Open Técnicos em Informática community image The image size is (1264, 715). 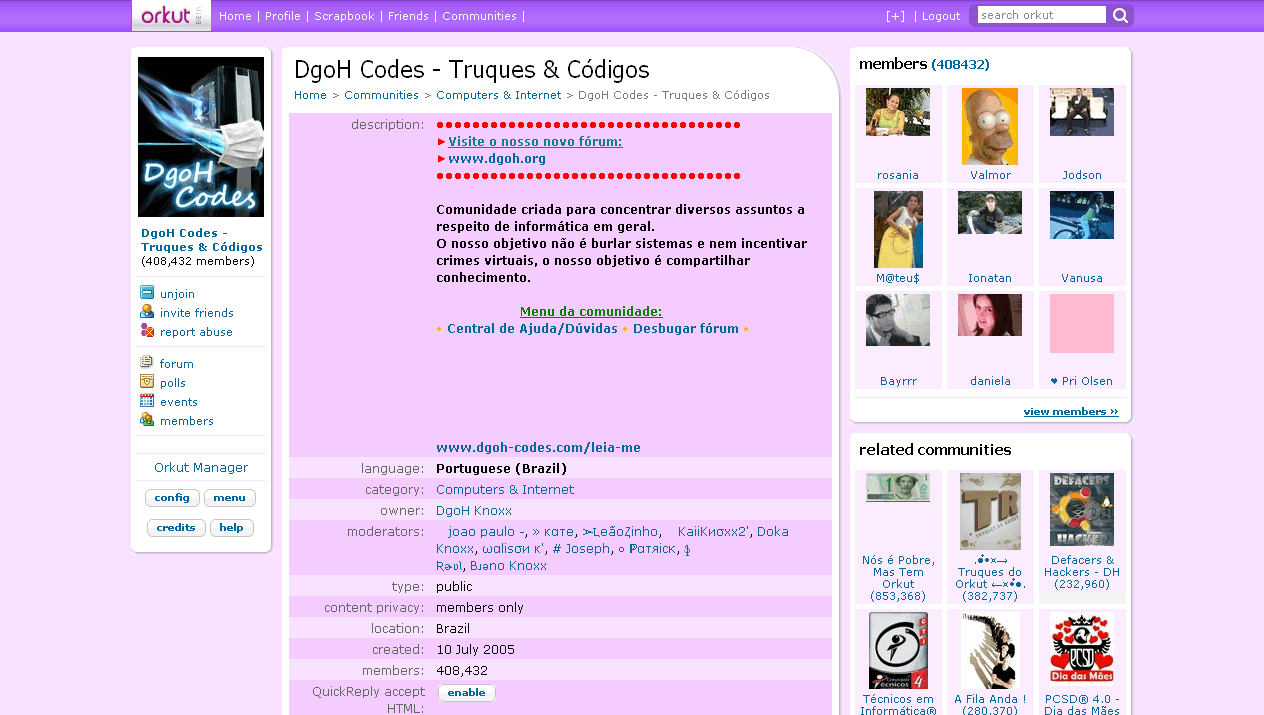point(898,651)
